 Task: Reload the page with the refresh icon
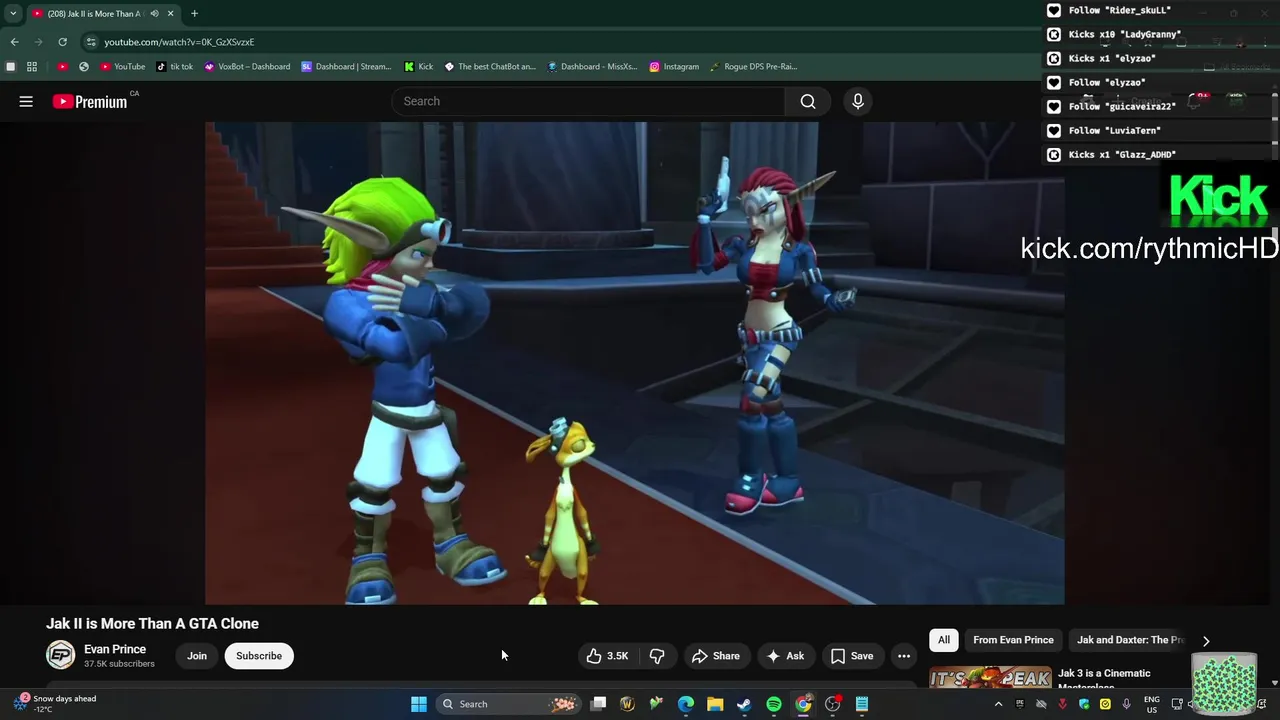62,42
